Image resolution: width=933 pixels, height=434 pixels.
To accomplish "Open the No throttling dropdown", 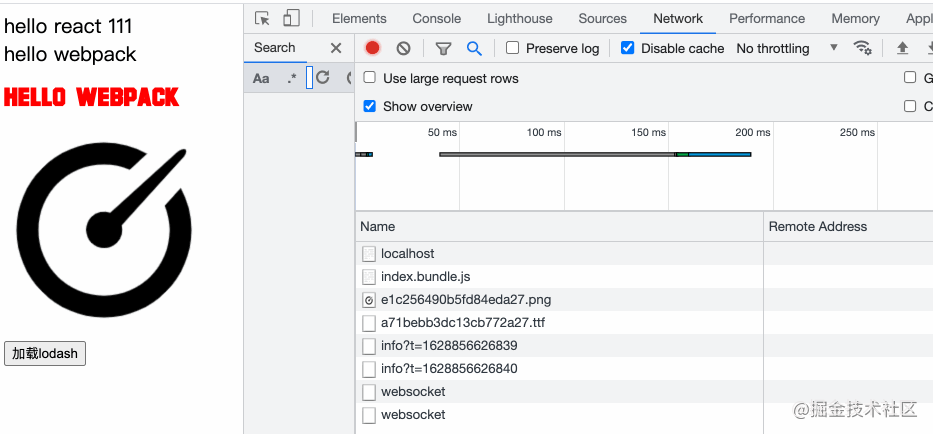I will (787, 48).
